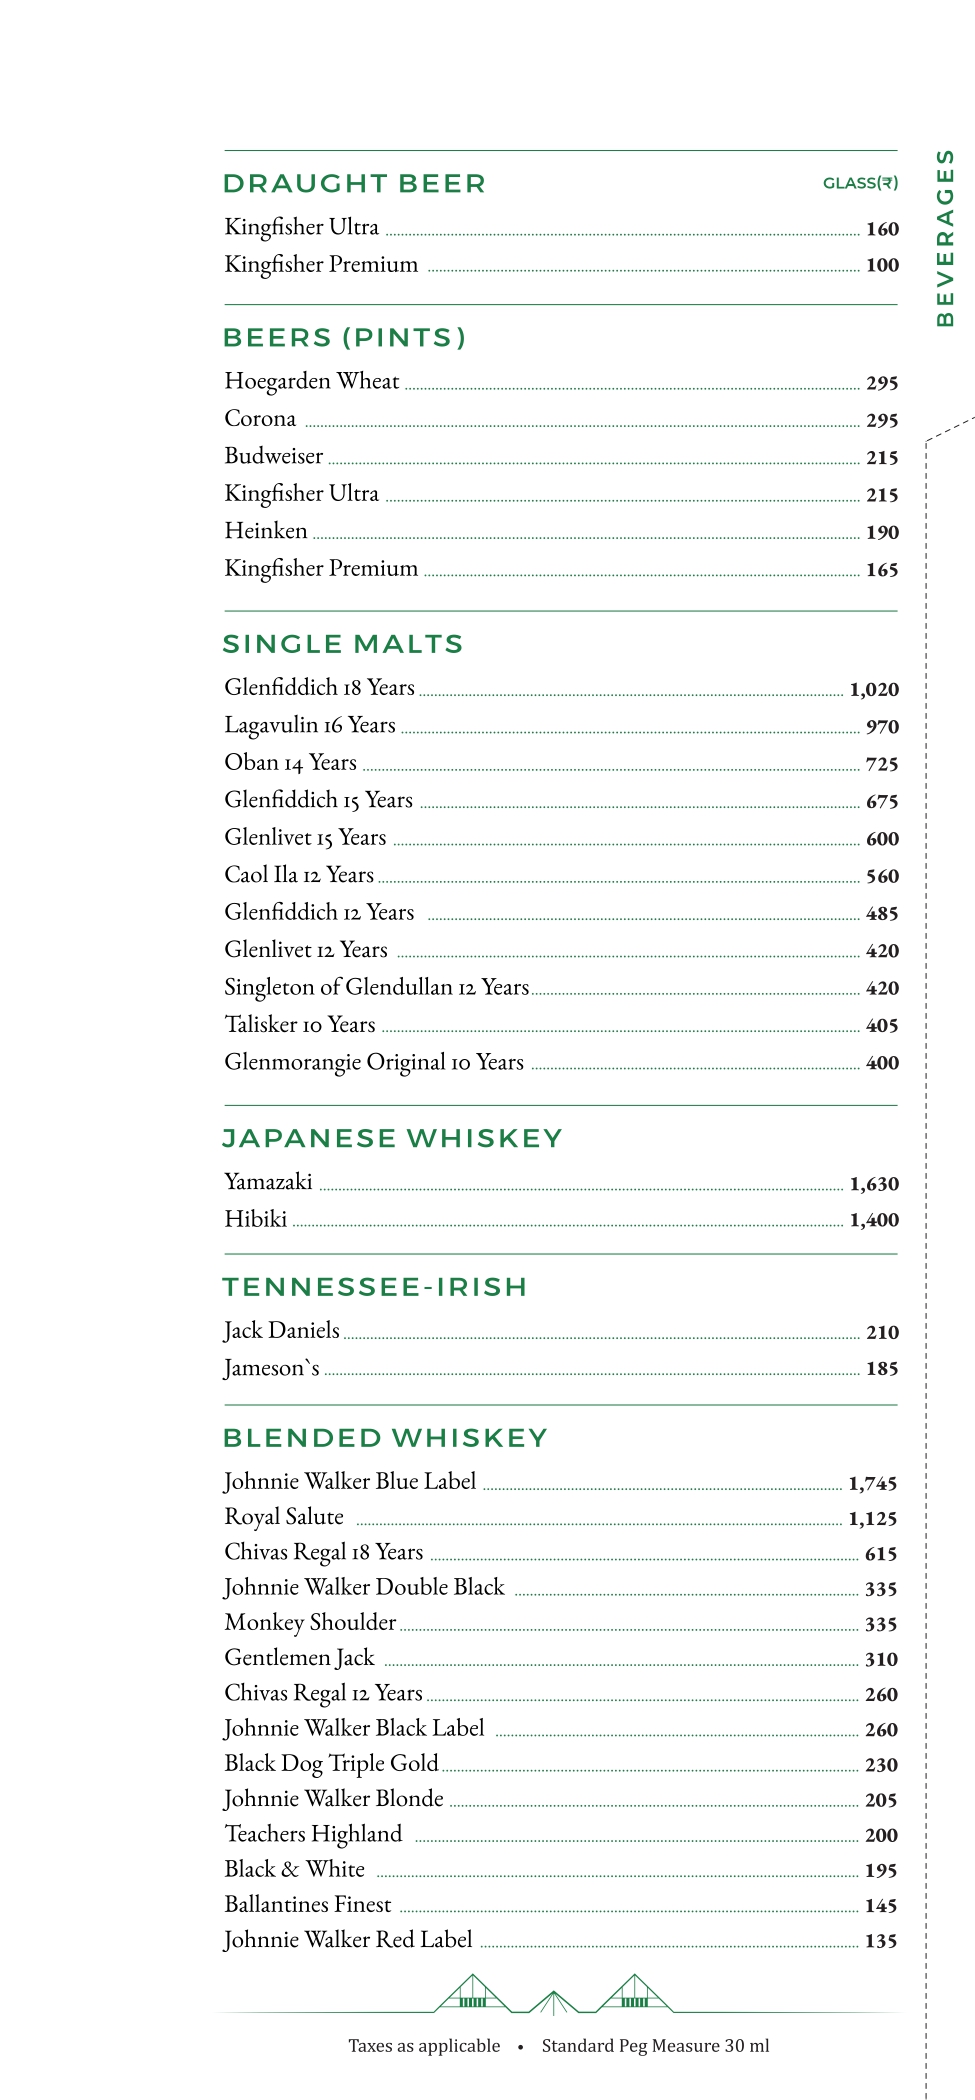Click the Standard Peg Measure 30 ml note
Screen dimensions: 975x2100
pos(656,2046)
